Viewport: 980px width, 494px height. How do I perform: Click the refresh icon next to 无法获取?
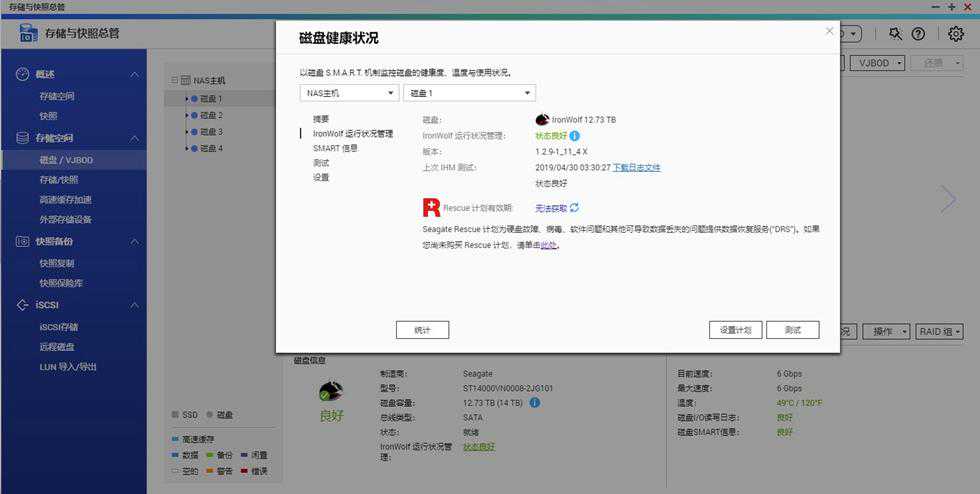575,208
